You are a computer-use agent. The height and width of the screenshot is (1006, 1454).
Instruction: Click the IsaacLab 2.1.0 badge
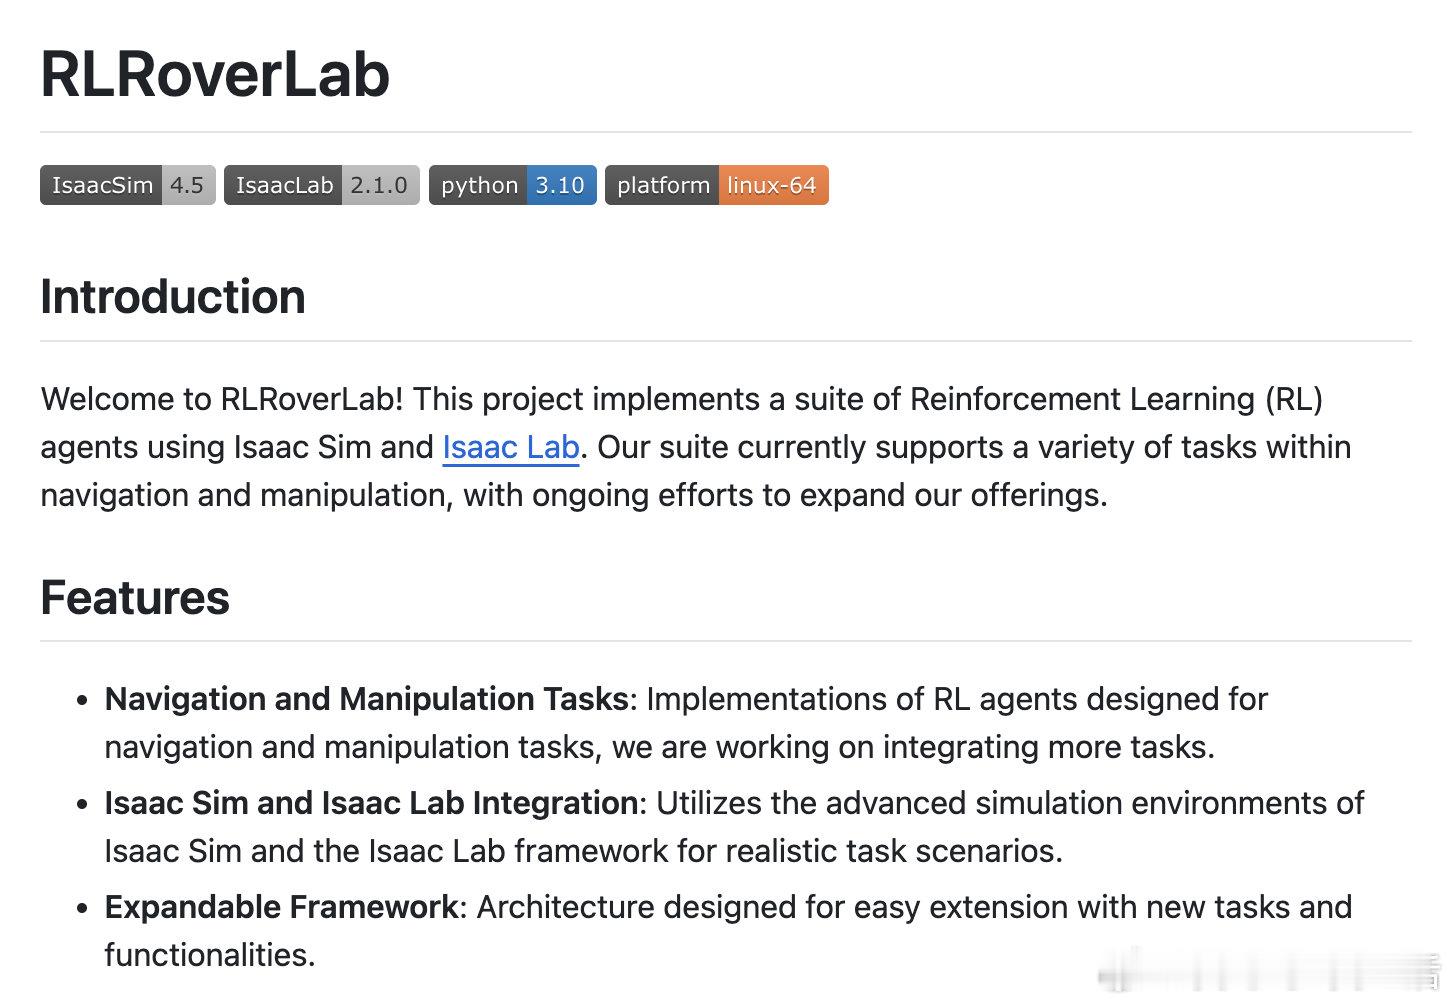pos(322,185)
